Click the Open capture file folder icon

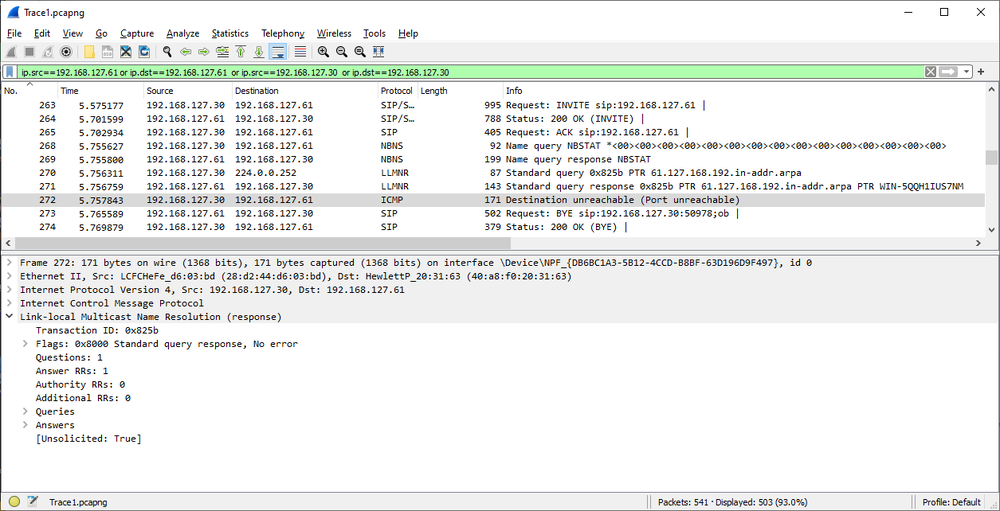89,52
